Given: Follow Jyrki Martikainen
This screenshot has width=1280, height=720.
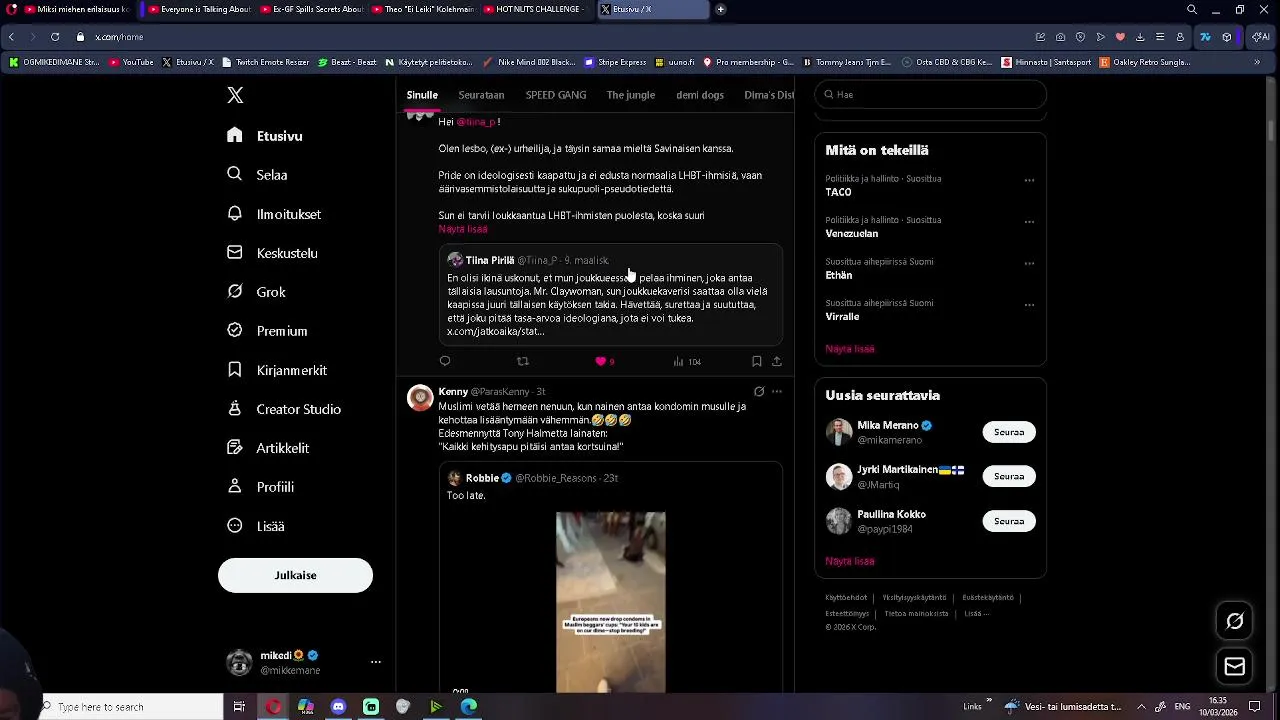Looking at the screenshot, I should (1009, 476).
